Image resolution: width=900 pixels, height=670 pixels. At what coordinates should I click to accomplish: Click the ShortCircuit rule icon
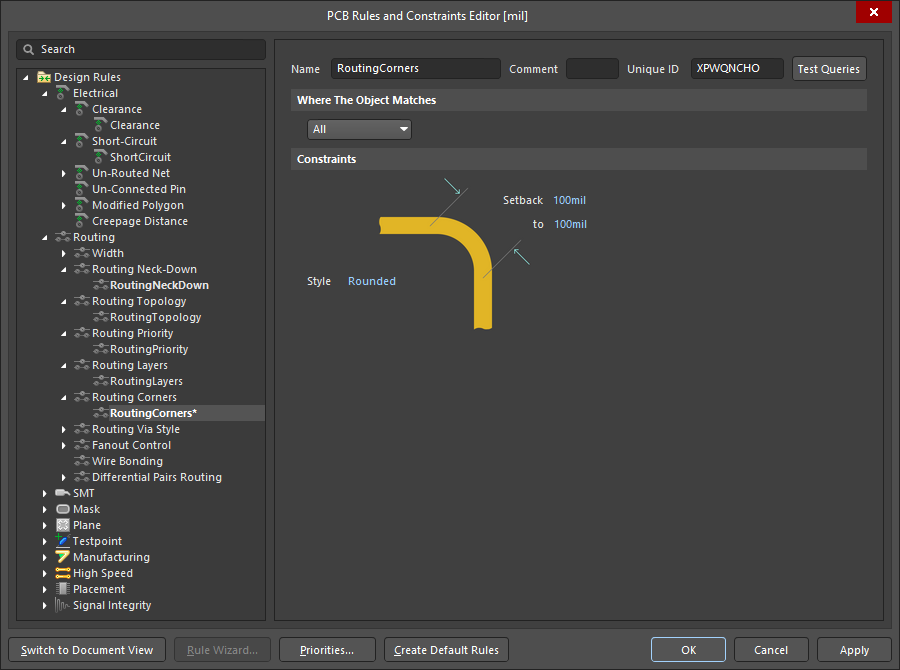point(100,157)
